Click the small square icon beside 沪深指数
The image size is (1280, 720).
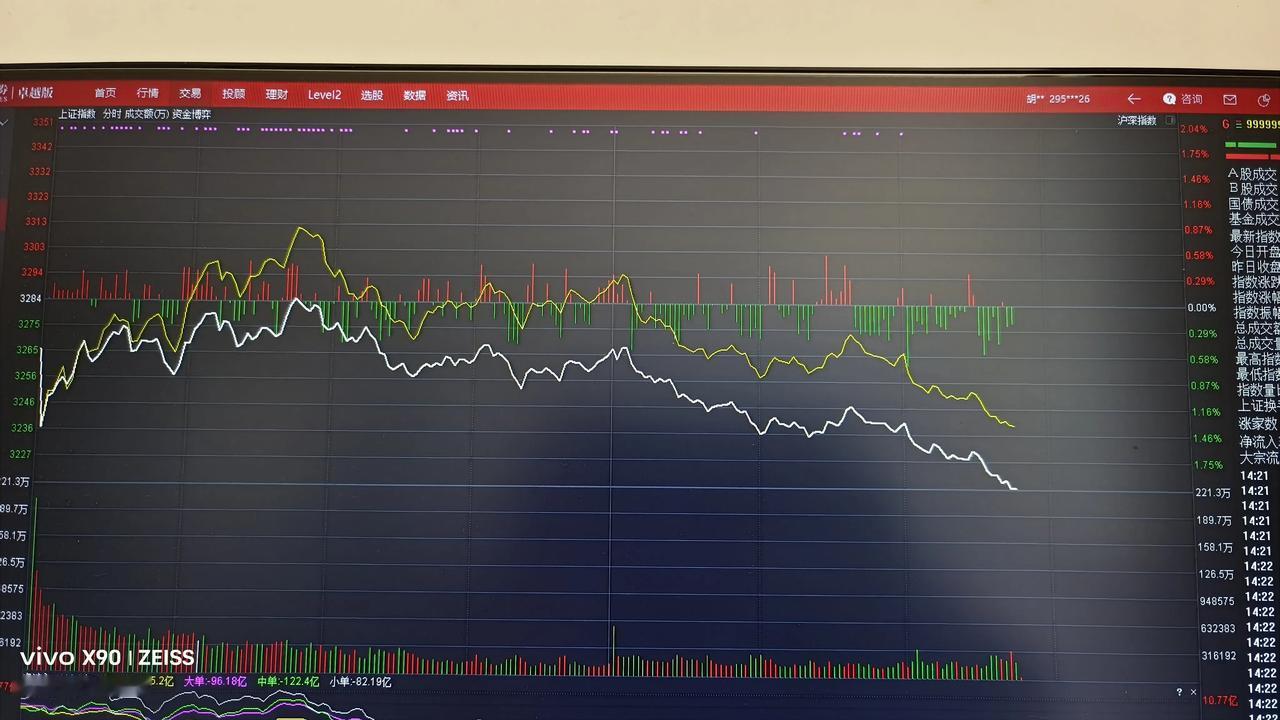pyautogui.click(x=1170, y=120)
